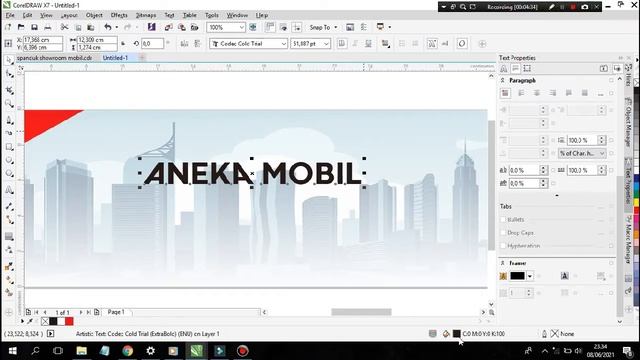
Task: Toggle the Bullets checkbox
Action: pyautogui.click(x=503, y=220)
